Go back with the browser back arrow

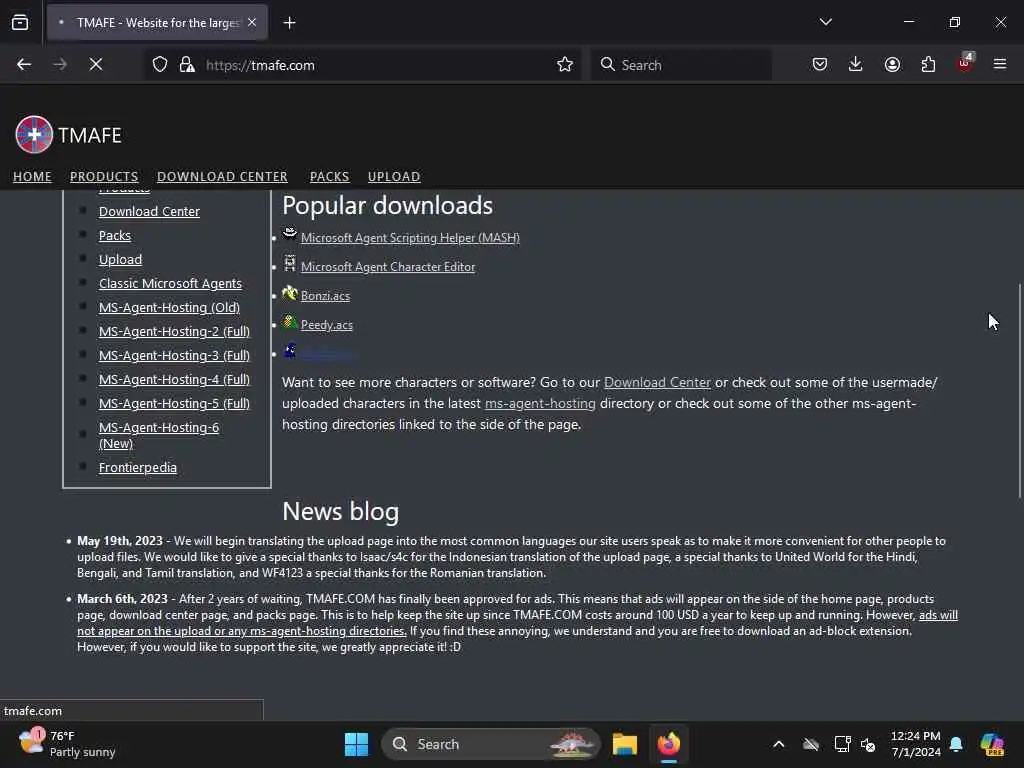click(24, 64)
